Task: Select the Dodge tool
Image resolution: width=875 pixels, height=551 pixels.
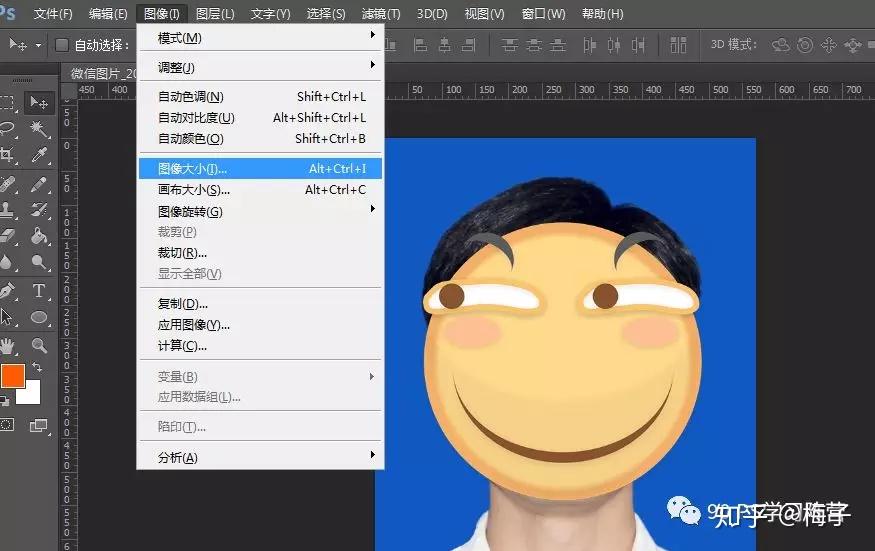Action: coord(39,262)
